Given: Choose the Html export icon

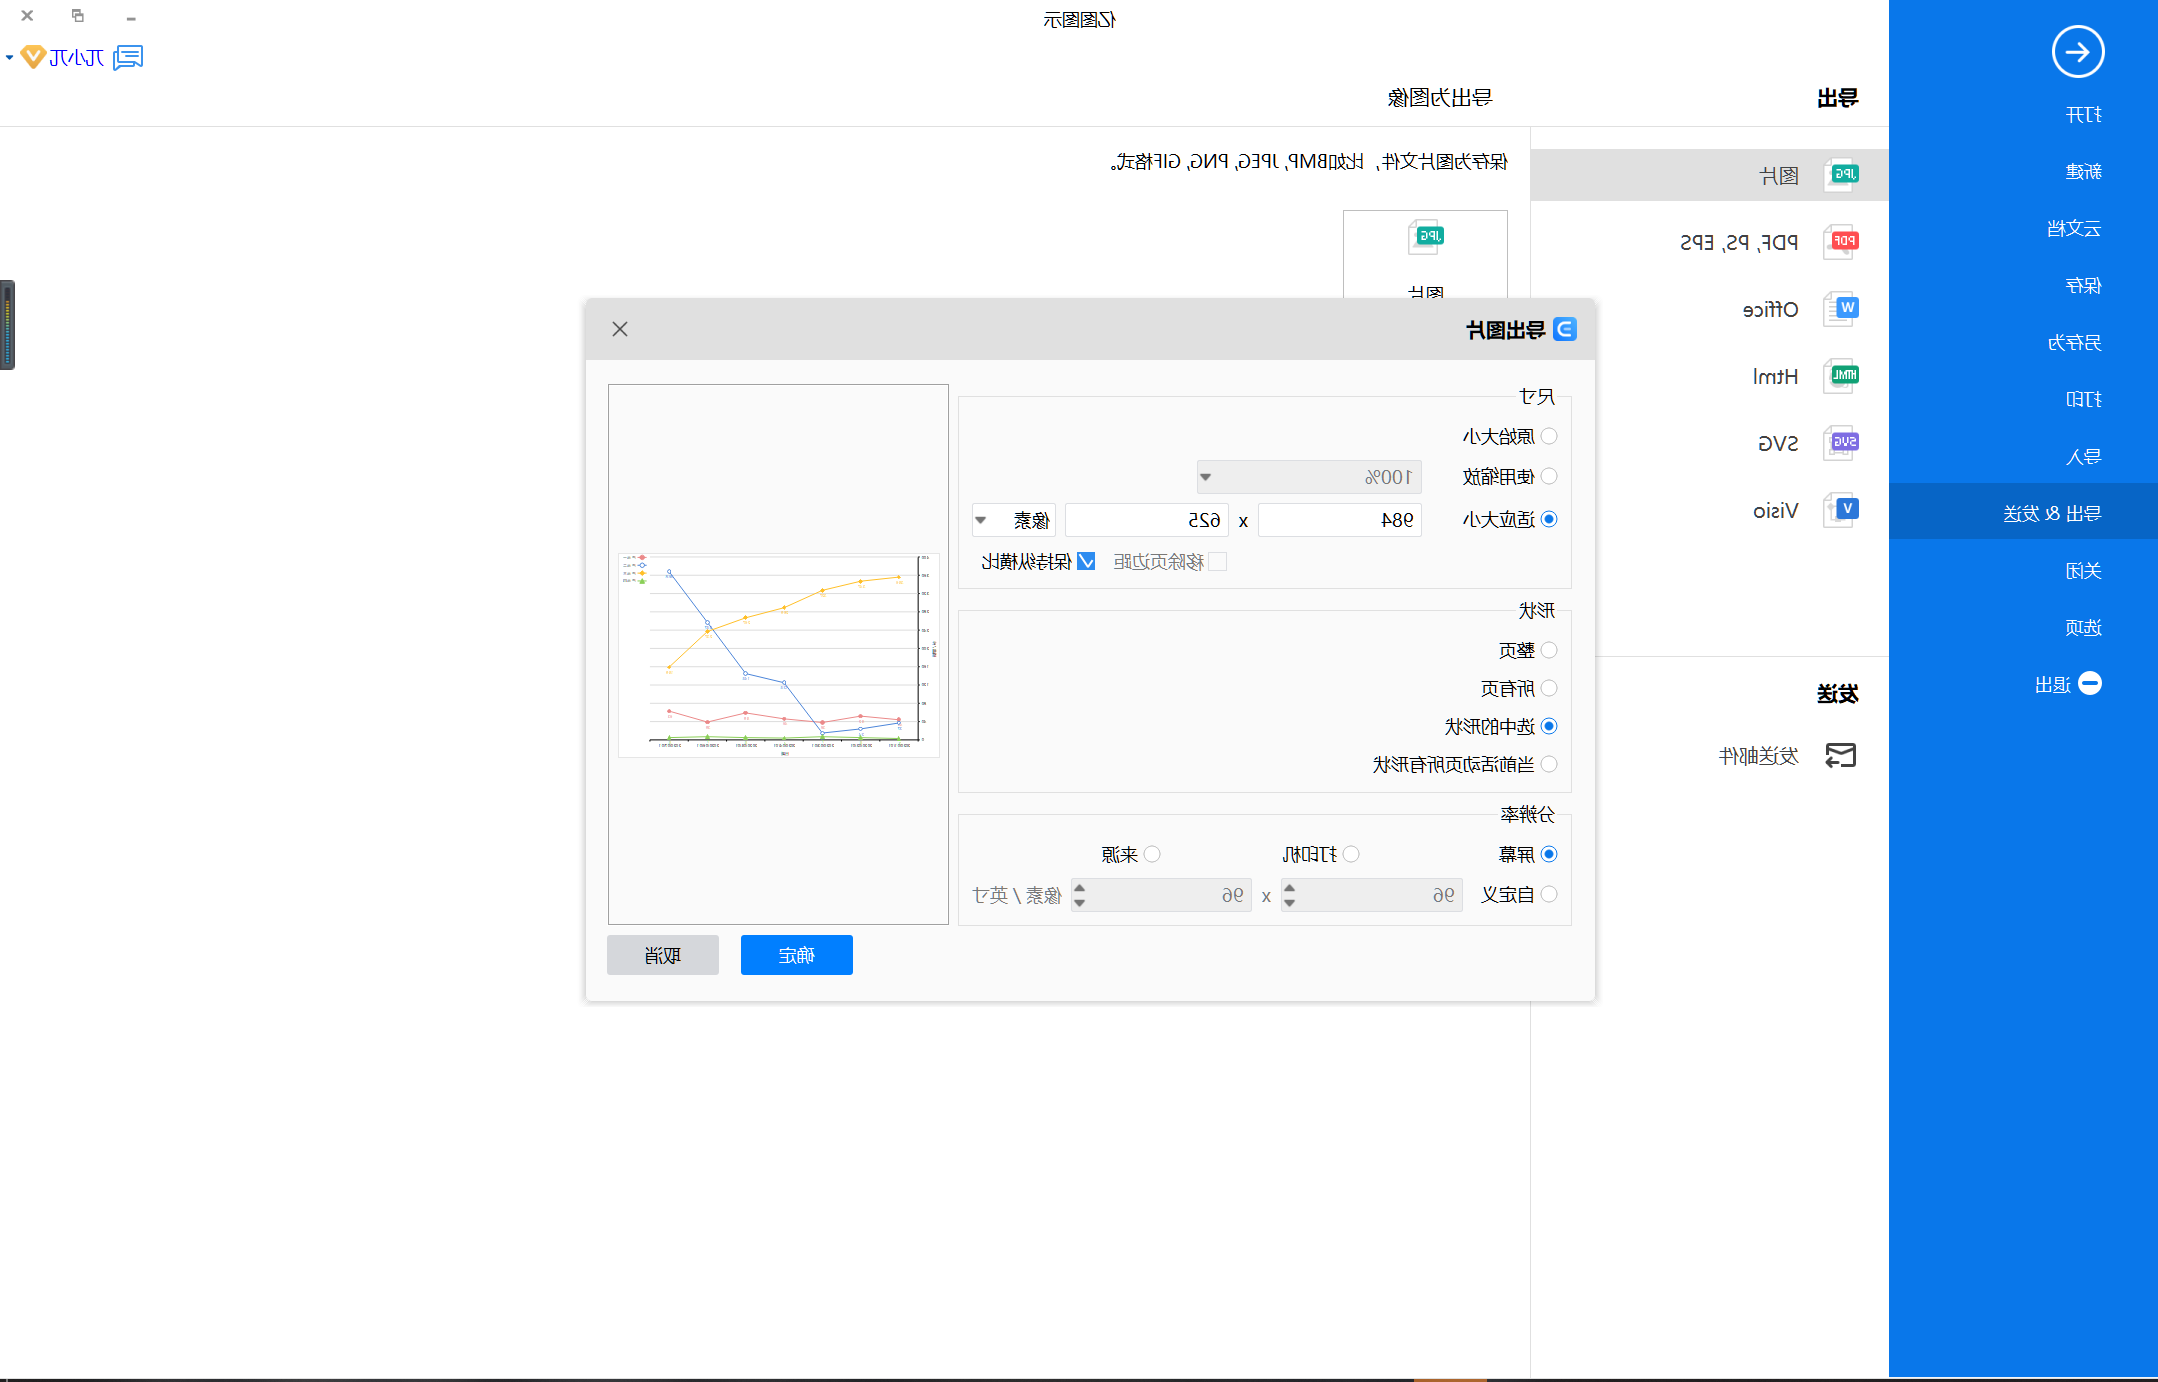Looking at the screenshot, I should click(1842, 376).
